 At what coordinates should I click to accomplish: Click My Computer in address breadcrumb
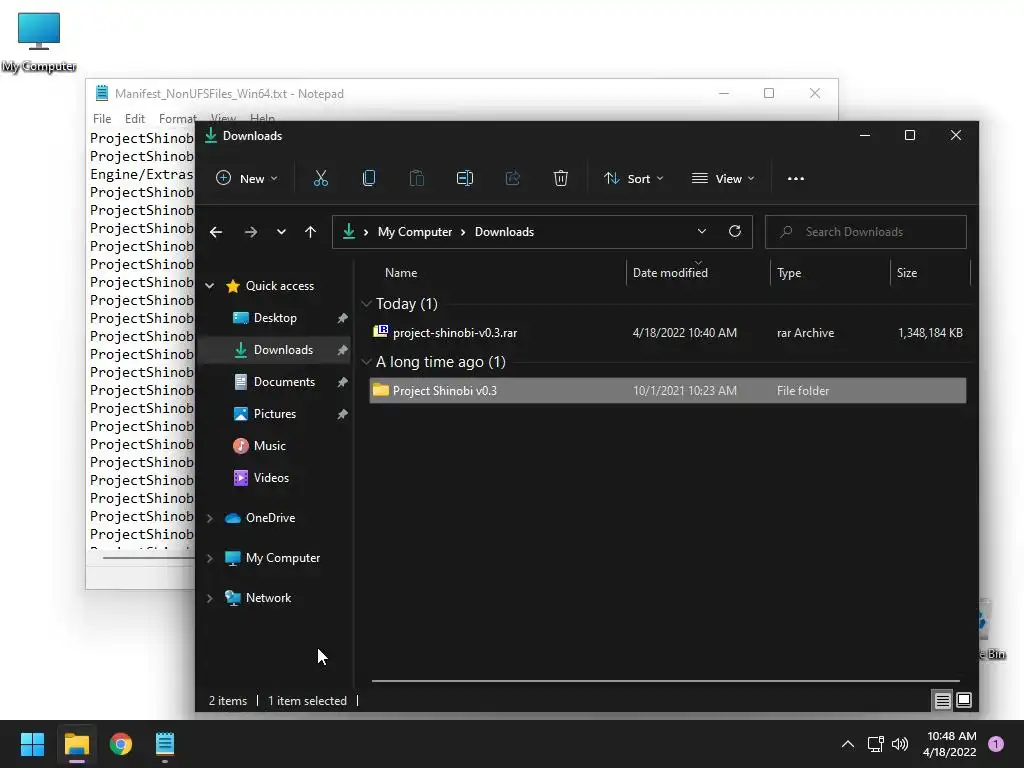click(x=415, y=232)
